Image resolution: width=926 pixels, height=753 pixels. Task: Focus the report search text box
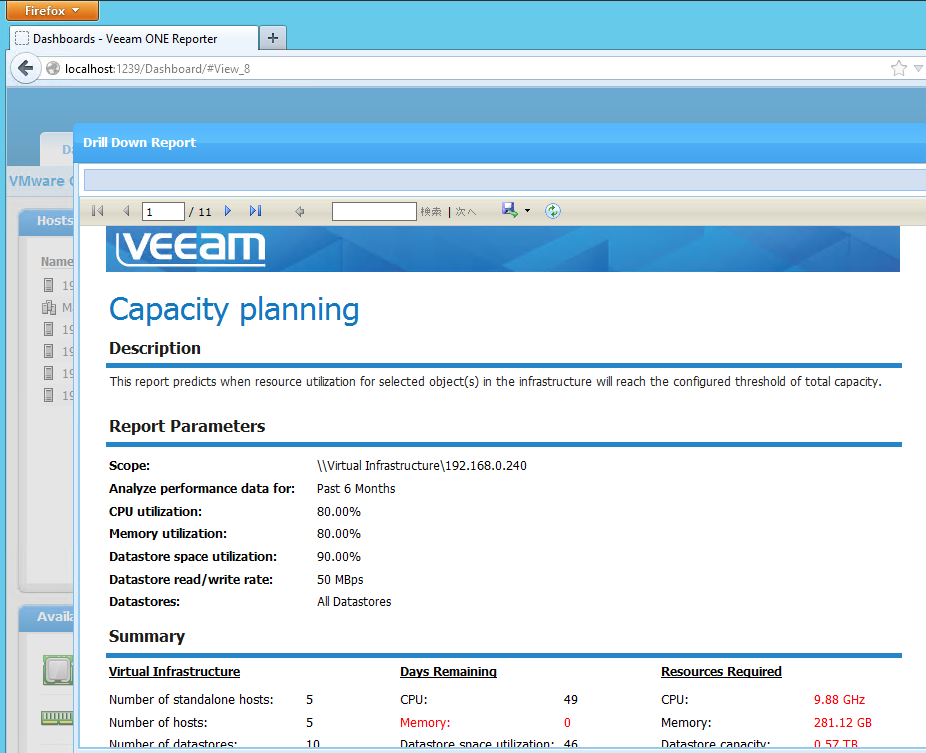[374, 211]
